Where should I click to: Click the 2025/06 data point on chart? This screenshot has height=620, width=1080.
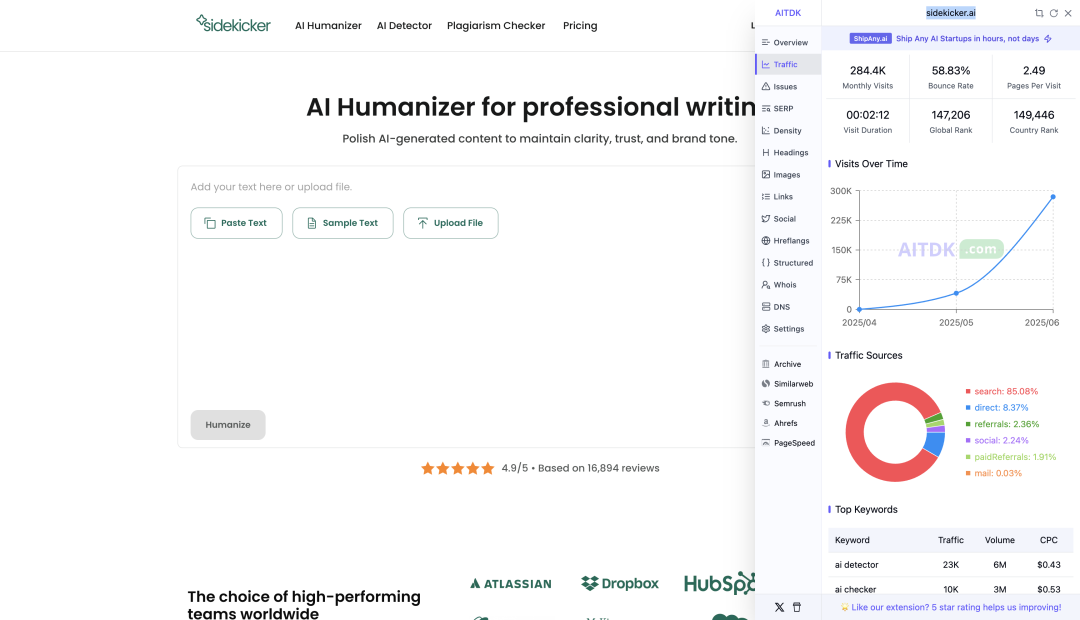pyautogui.click(x=1053, y=197)
